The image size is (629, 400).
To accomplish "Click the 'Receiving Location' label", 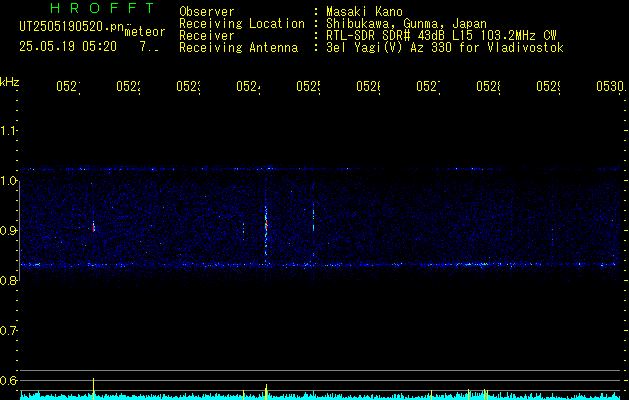I will (242, 24).
